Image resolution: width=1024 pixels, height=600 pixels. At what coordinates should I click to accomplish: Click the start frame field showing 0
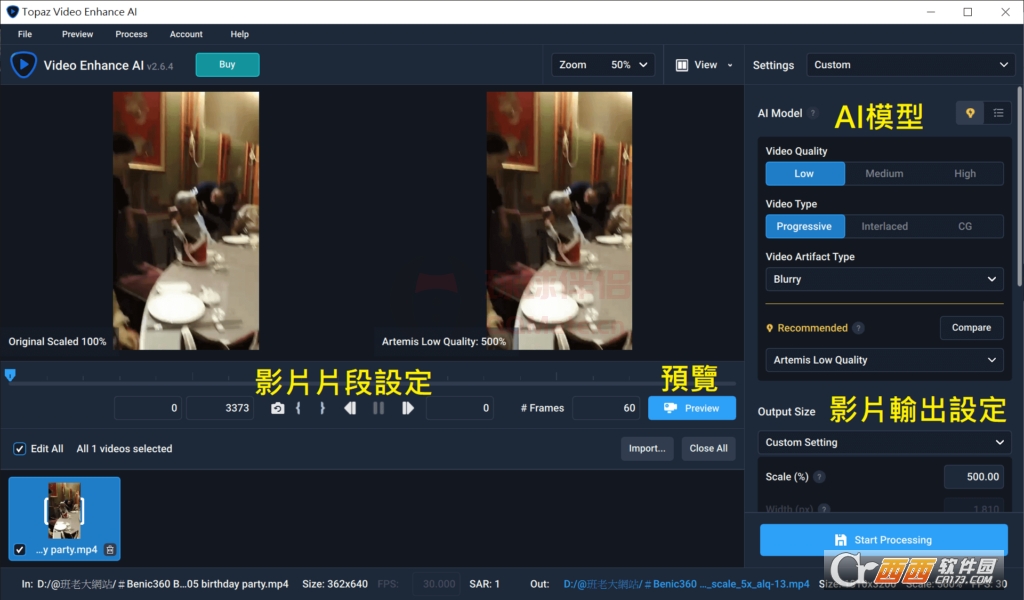pyautogui.click(x=148, y=408)
